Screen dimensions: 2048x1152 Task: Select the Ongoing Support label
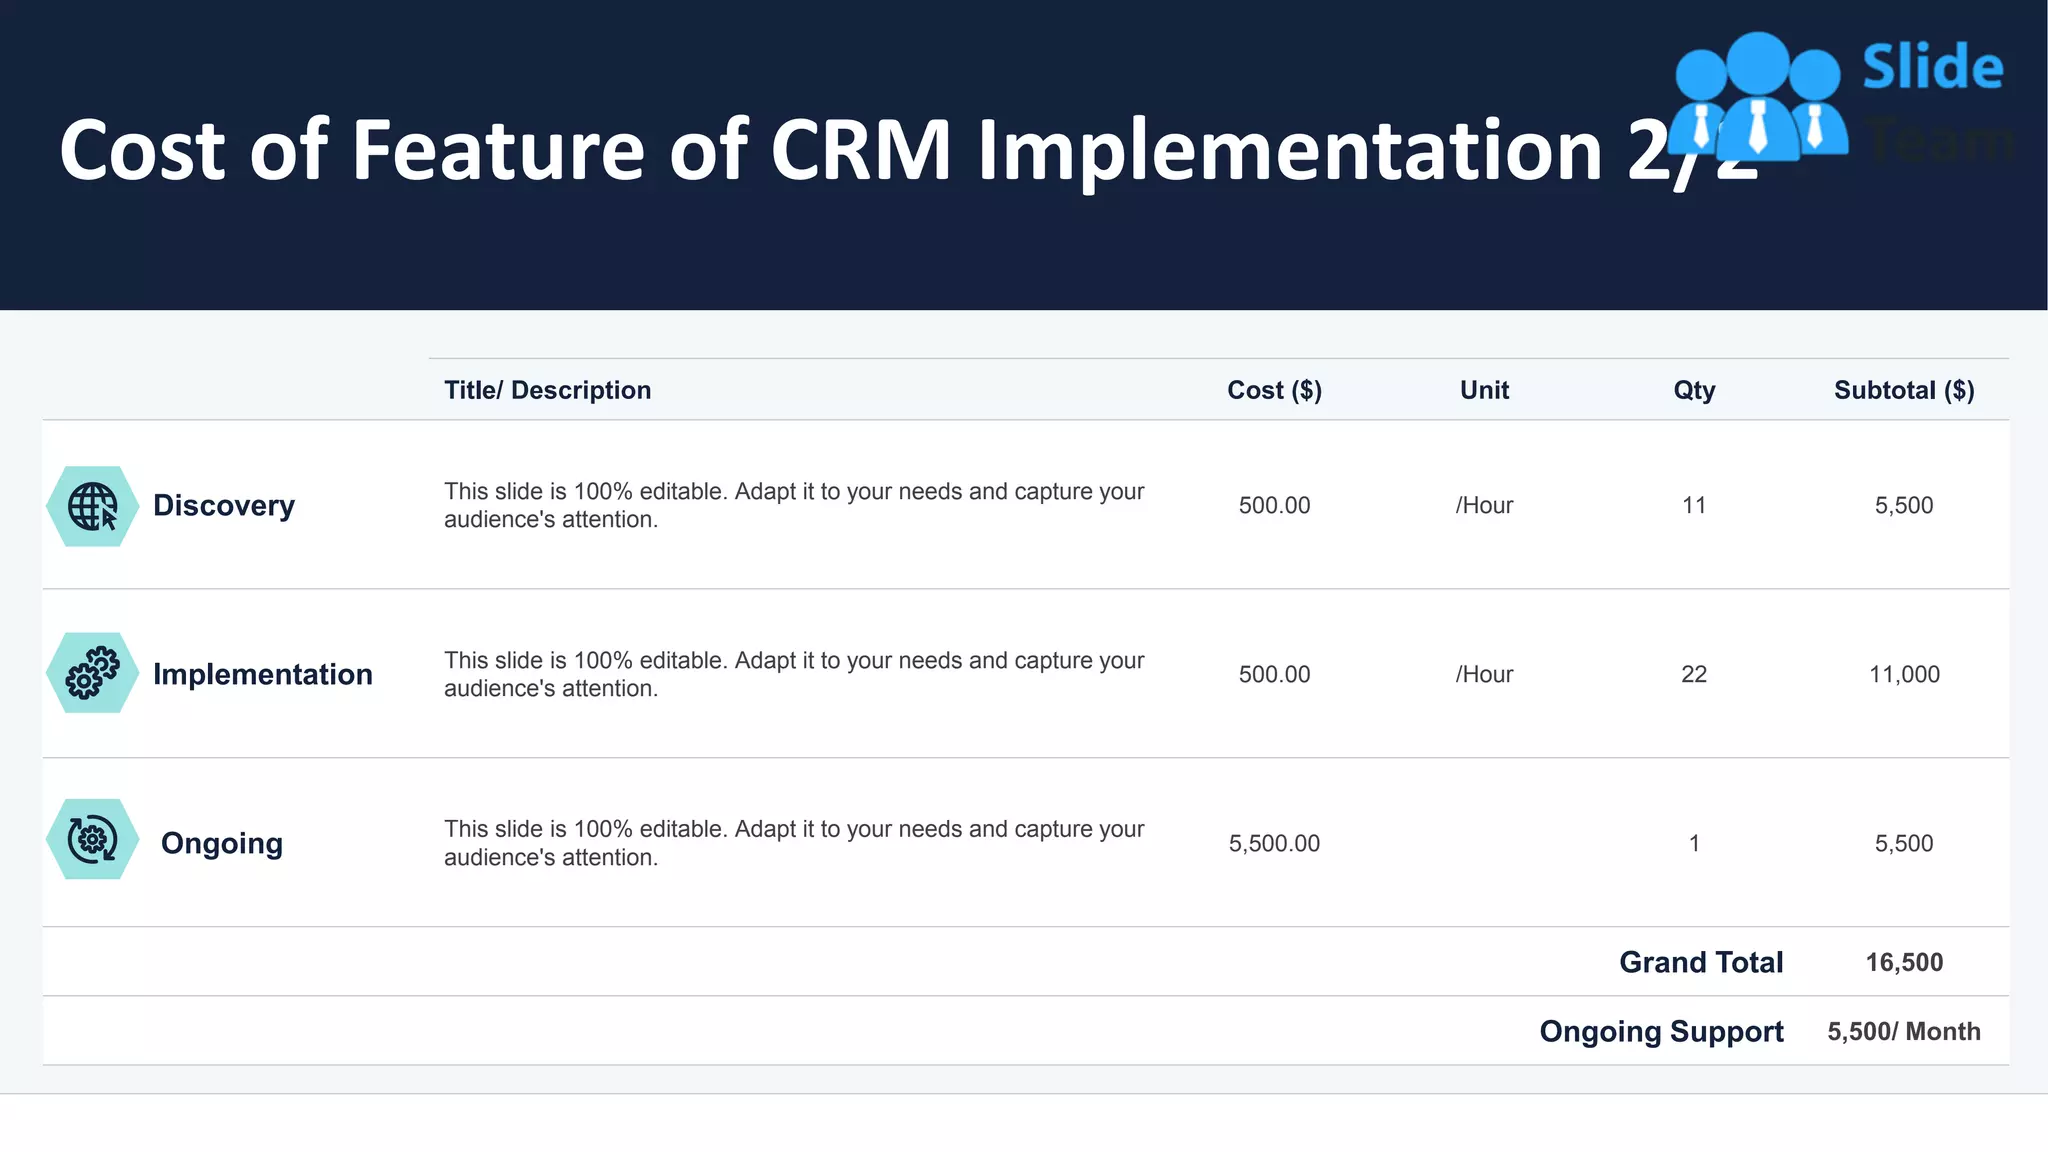pyautogui.click(x=1661, y=1031)
